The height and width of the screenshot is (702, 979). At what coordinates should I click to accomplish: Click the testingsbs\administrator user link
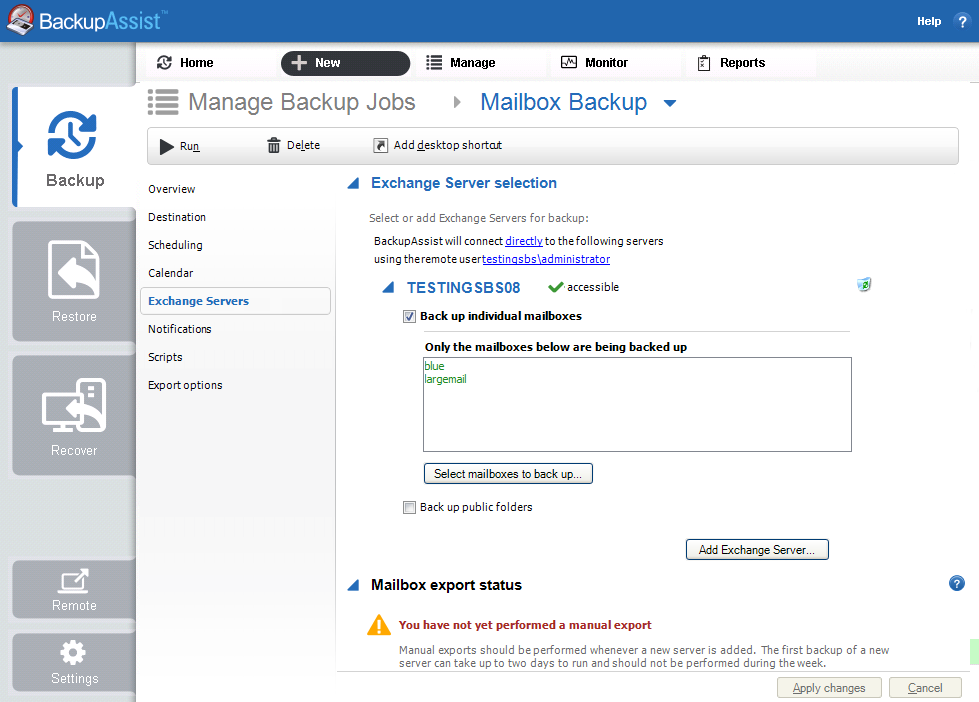click(545, 258)
